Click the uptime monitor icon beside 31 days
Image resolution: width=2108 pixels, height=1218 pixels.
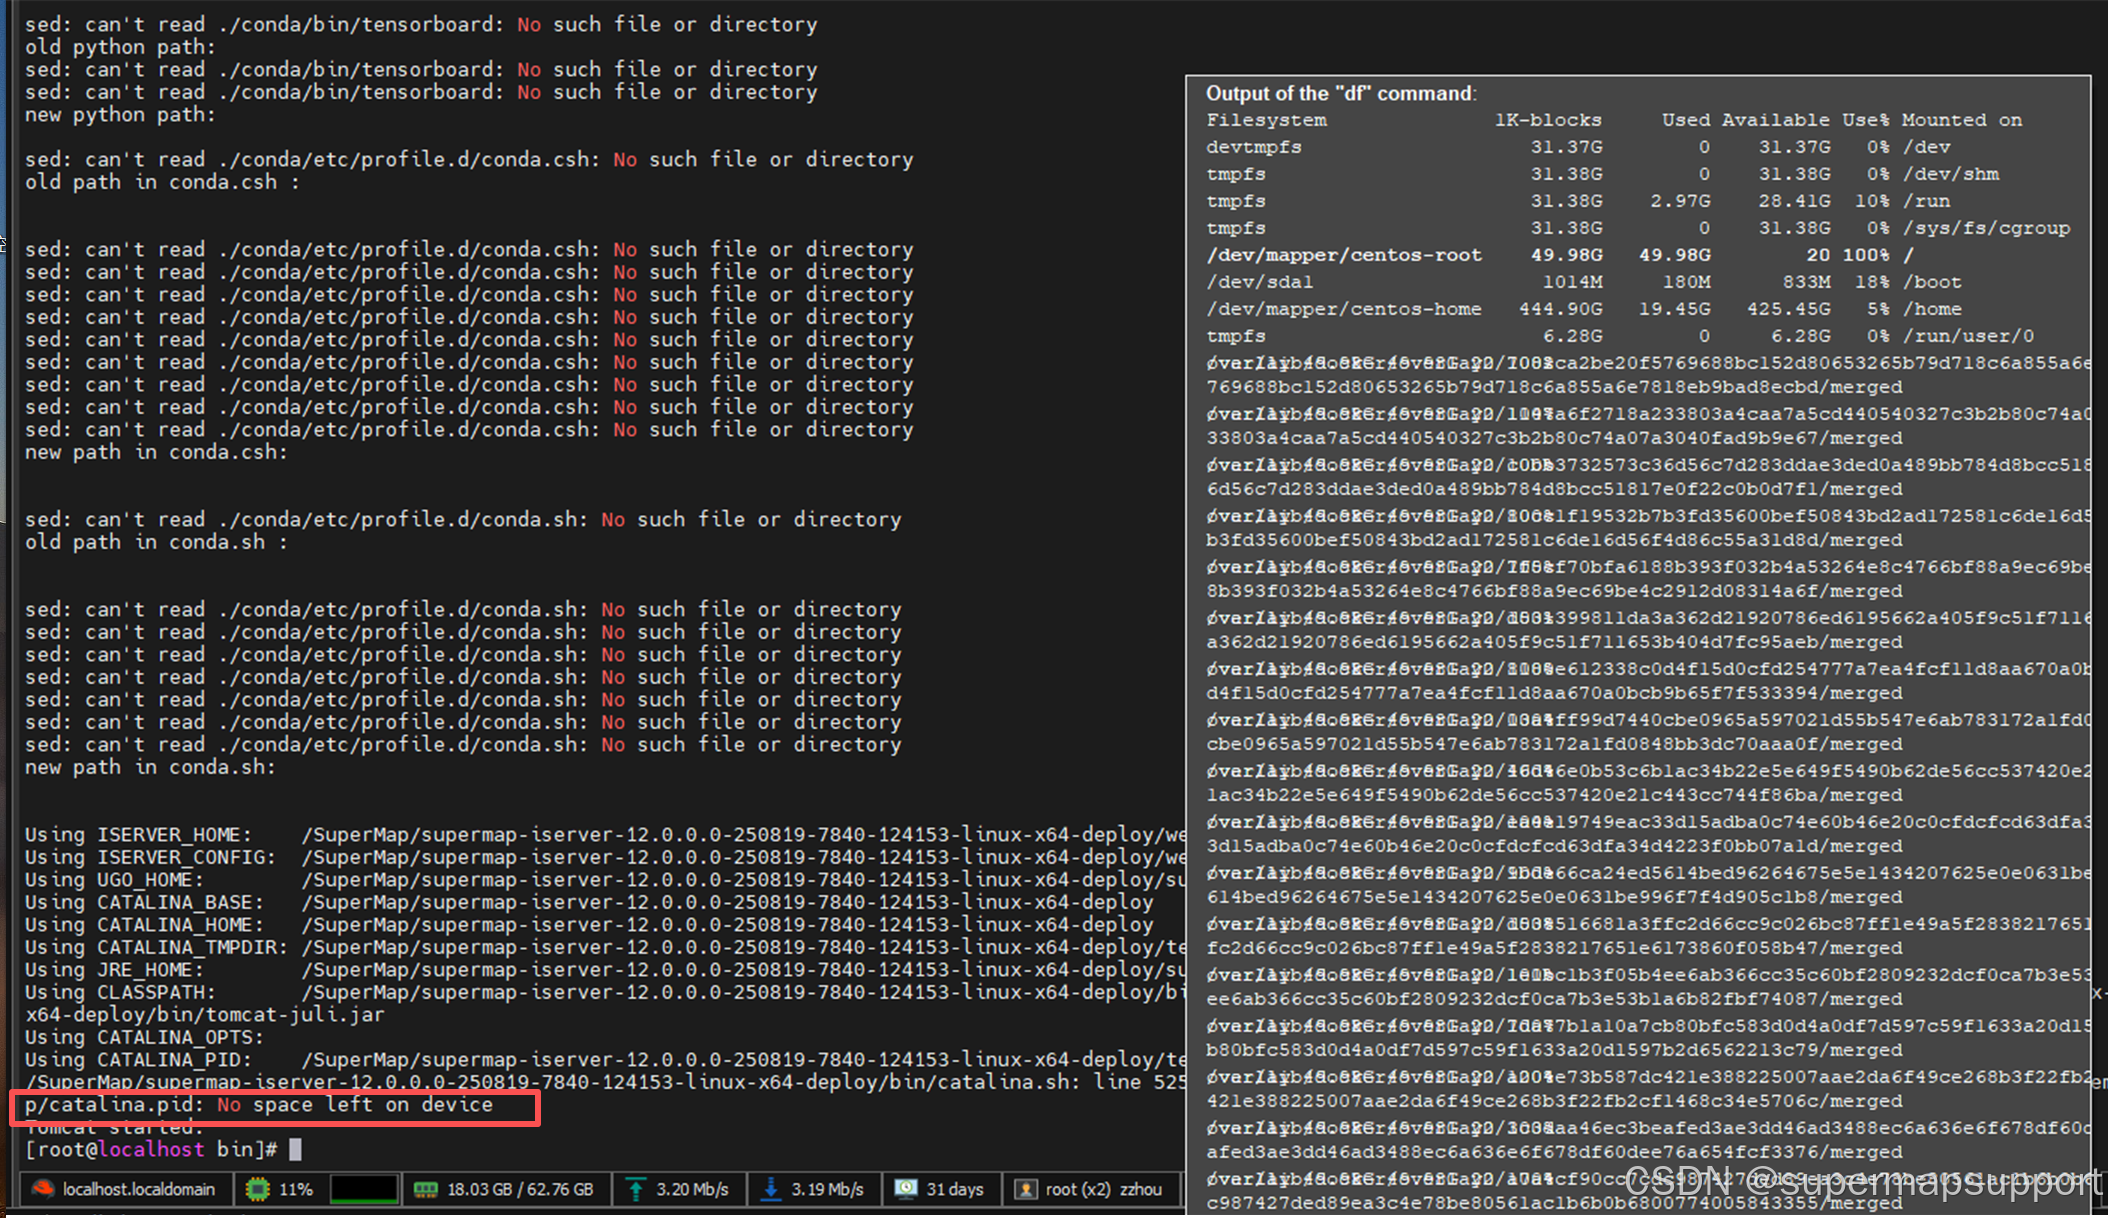click(906, 1189)
